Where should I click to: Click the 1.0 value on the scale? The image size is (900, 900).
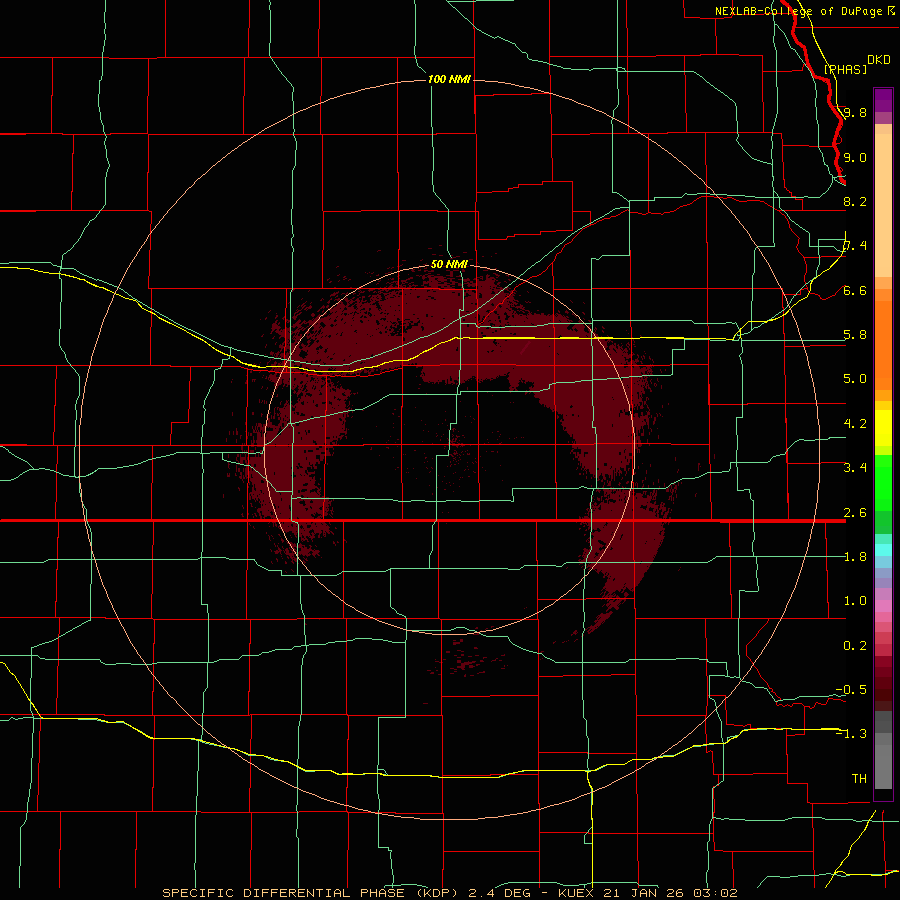pos(855,601)
